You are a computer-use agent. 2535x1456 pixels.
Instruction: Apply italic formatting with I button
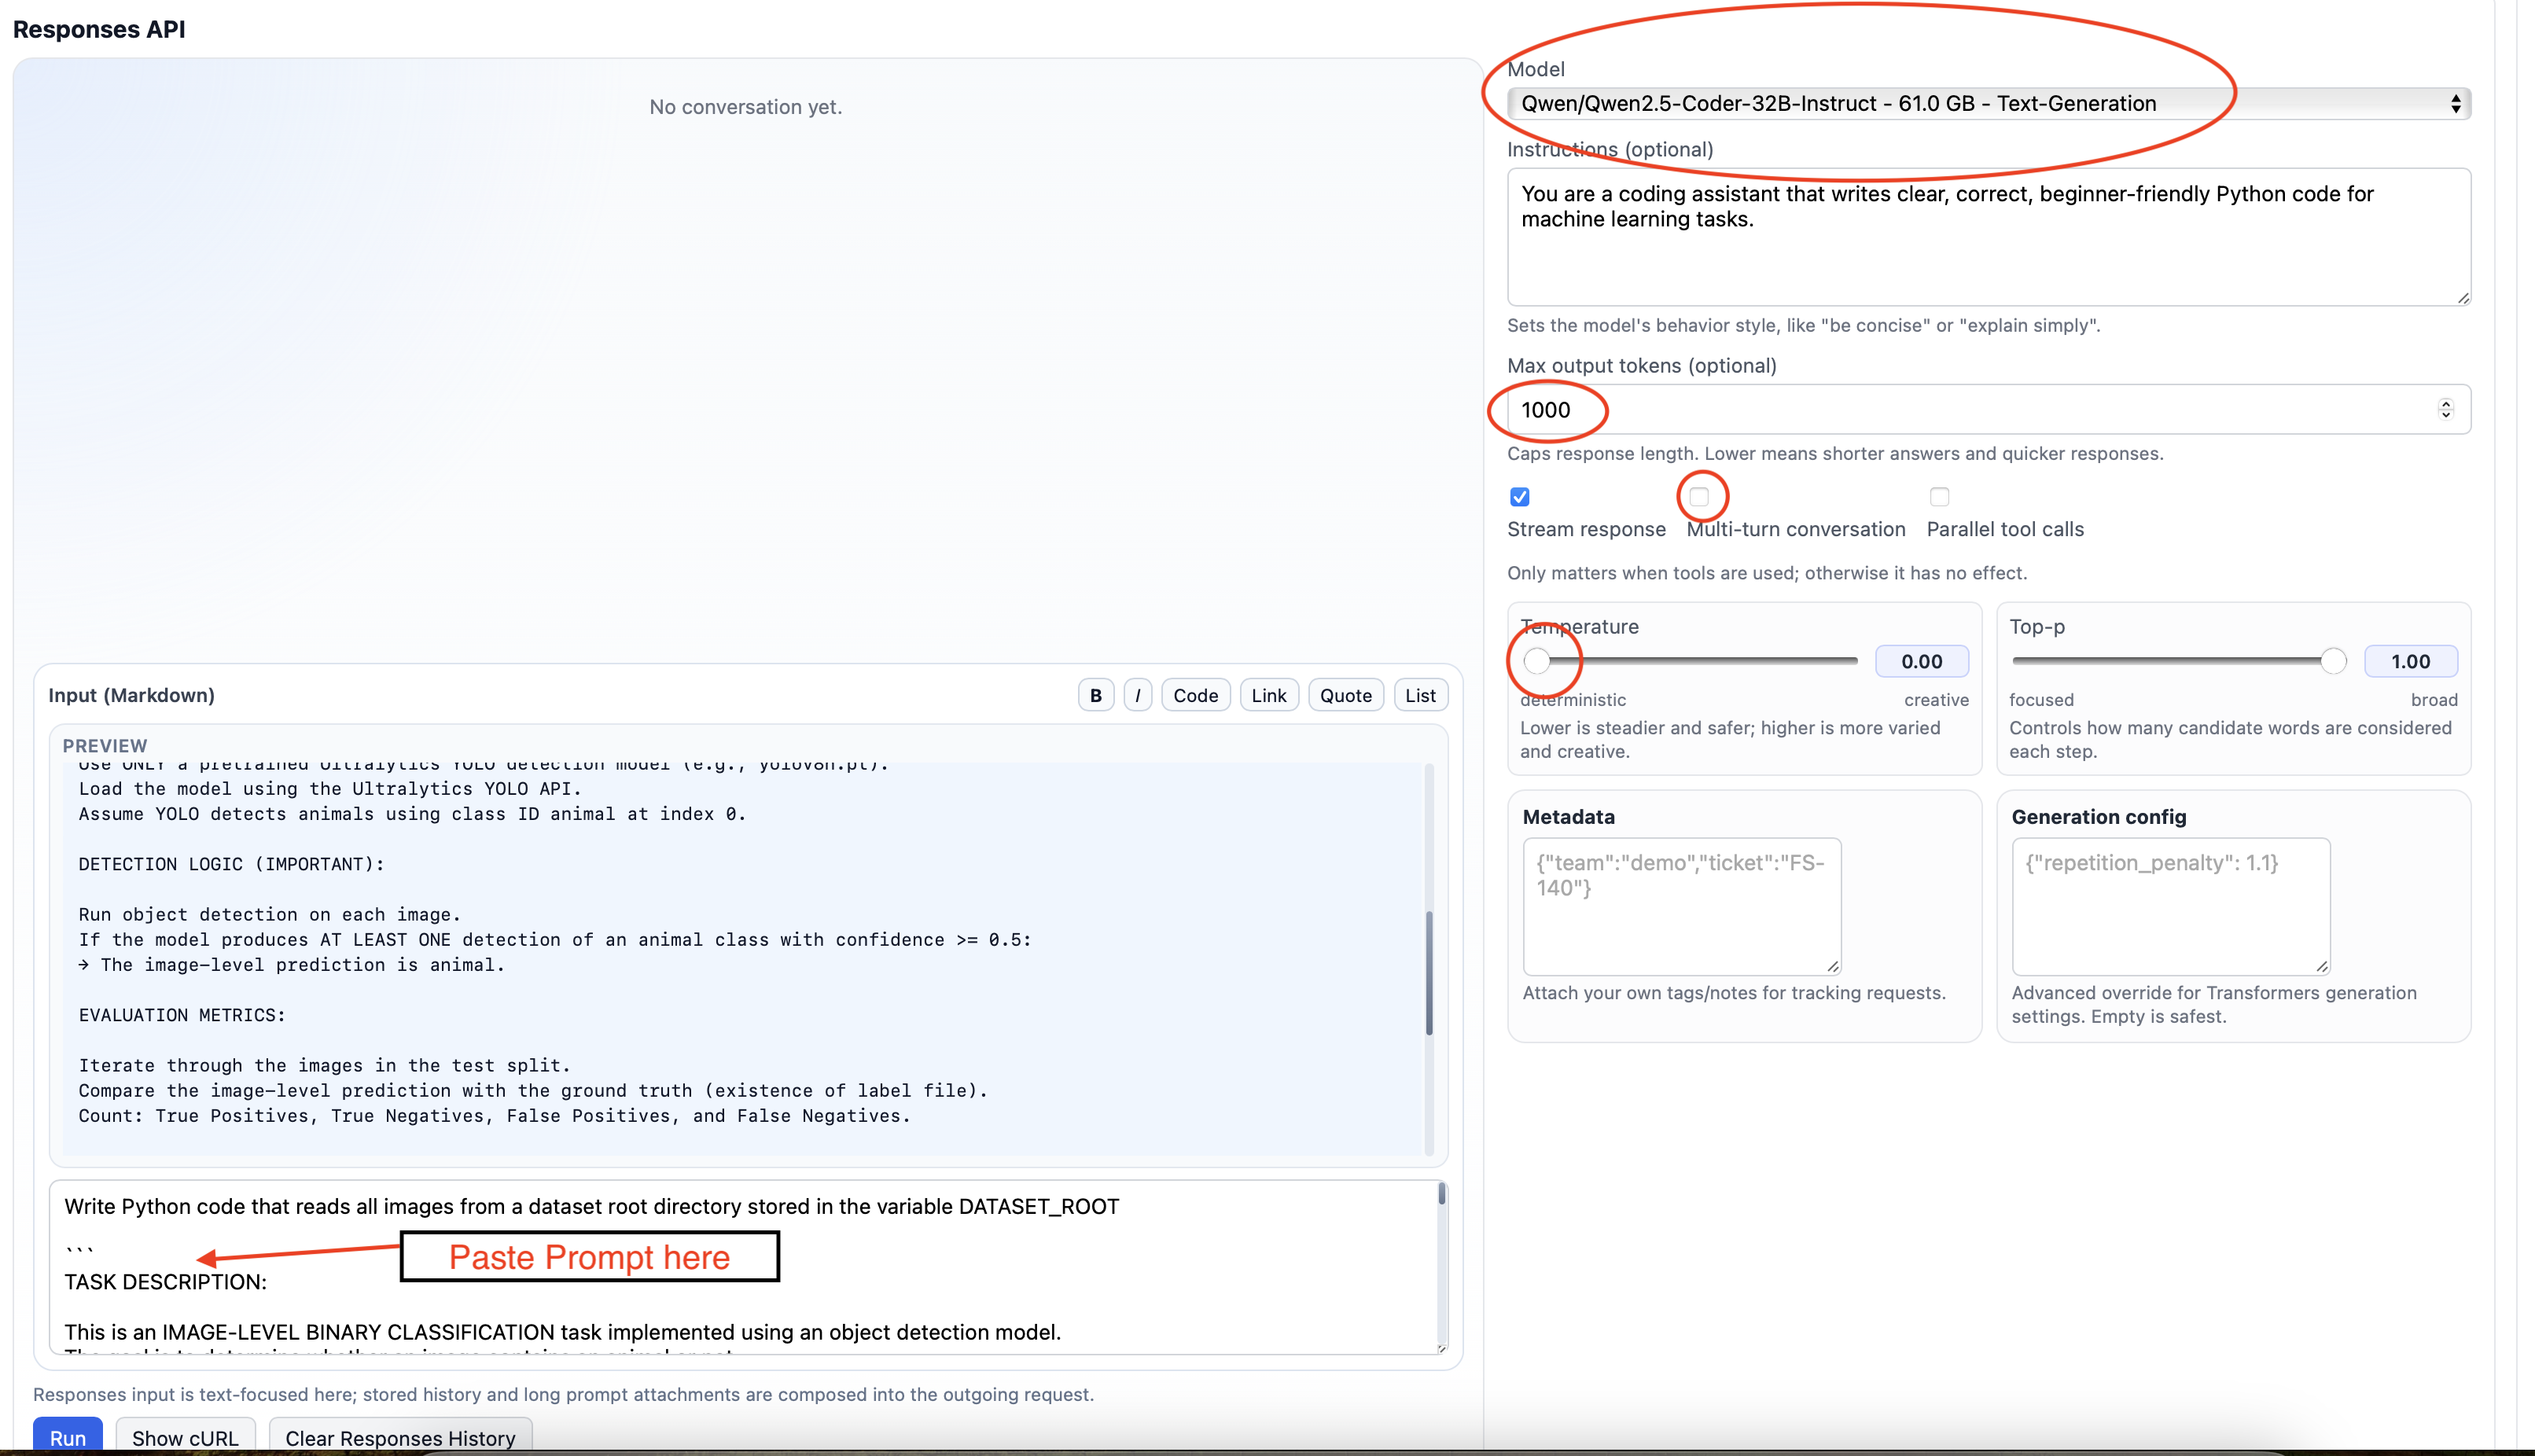coord(1137,695)
